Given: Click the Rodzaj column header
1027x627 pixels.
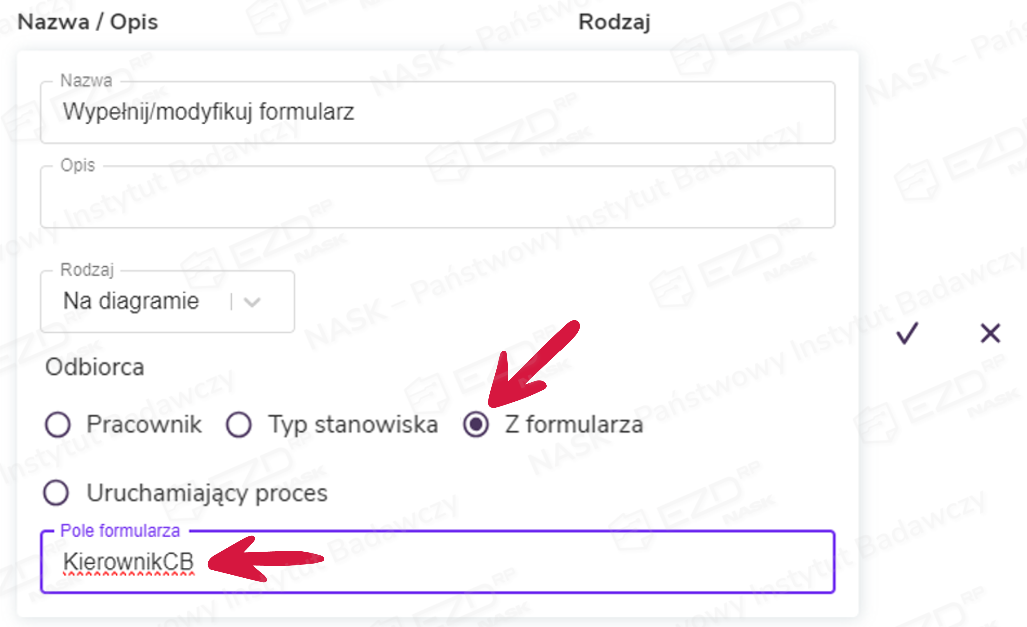Looking at the screenshot, I should [x=614, y=21].
